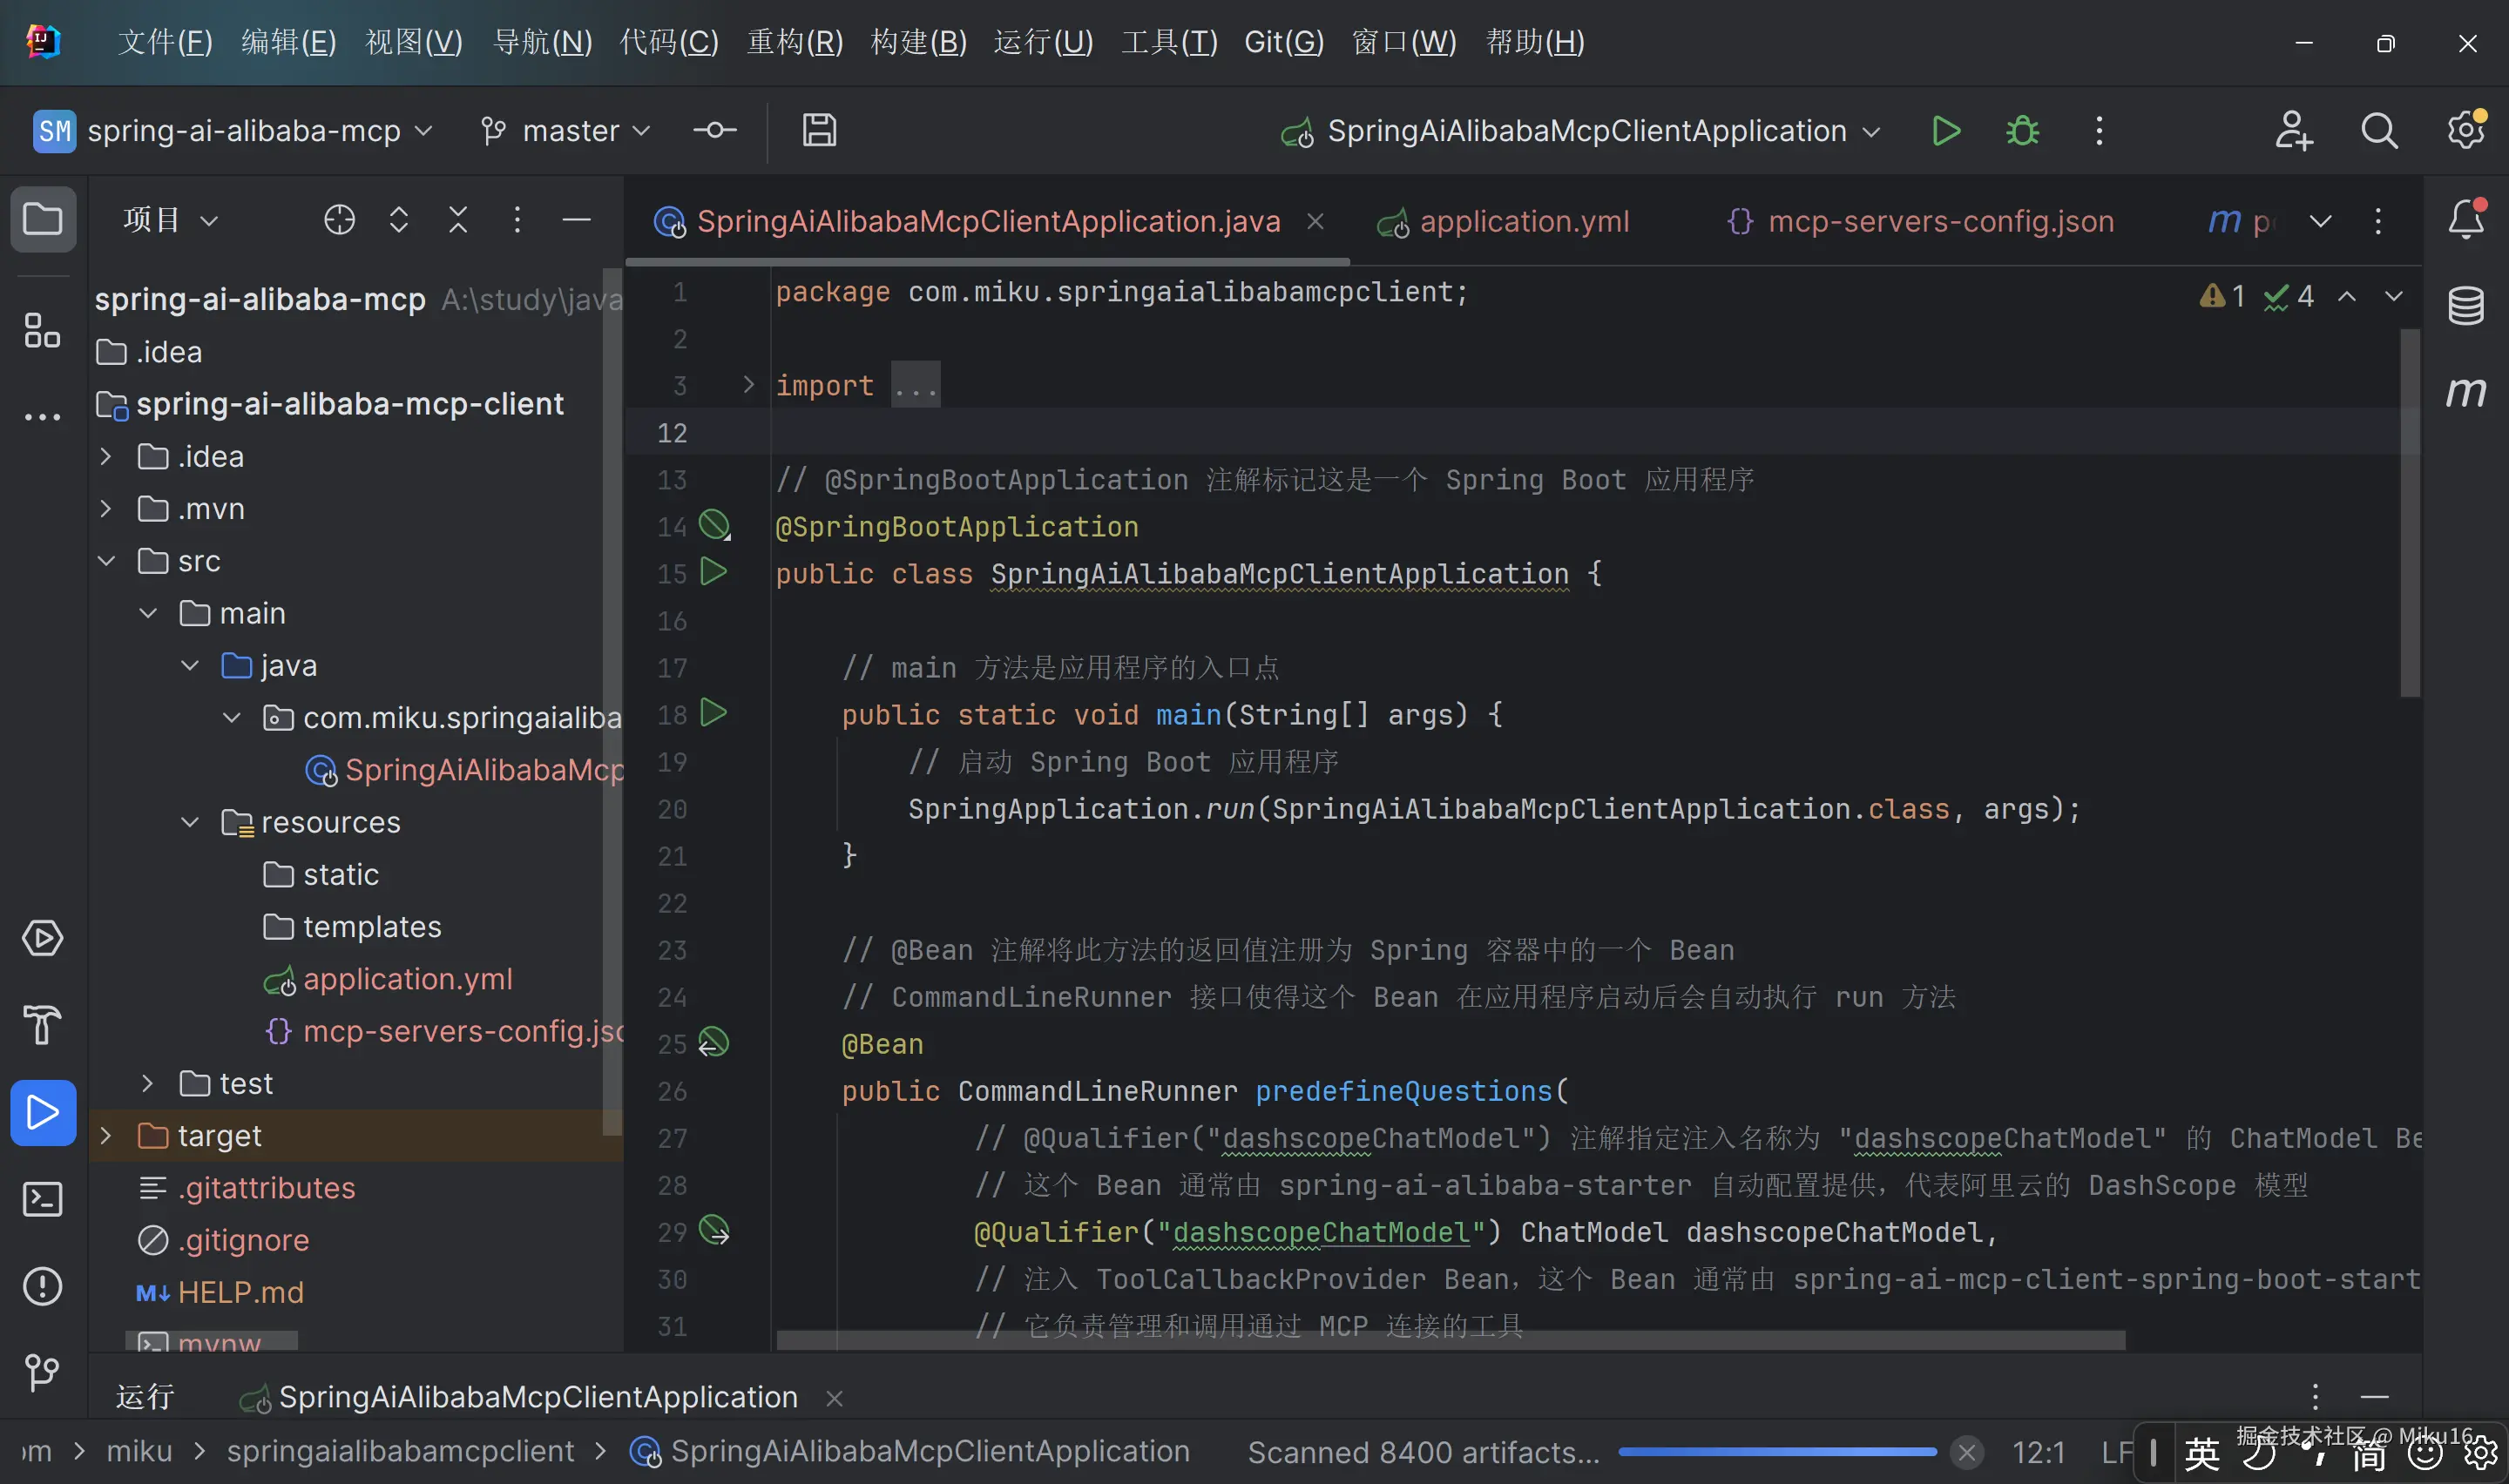This screenshot has width=2509, height=1484.
Task: Click the miku breadcrumb in status bar
Action: point(139,1450)
